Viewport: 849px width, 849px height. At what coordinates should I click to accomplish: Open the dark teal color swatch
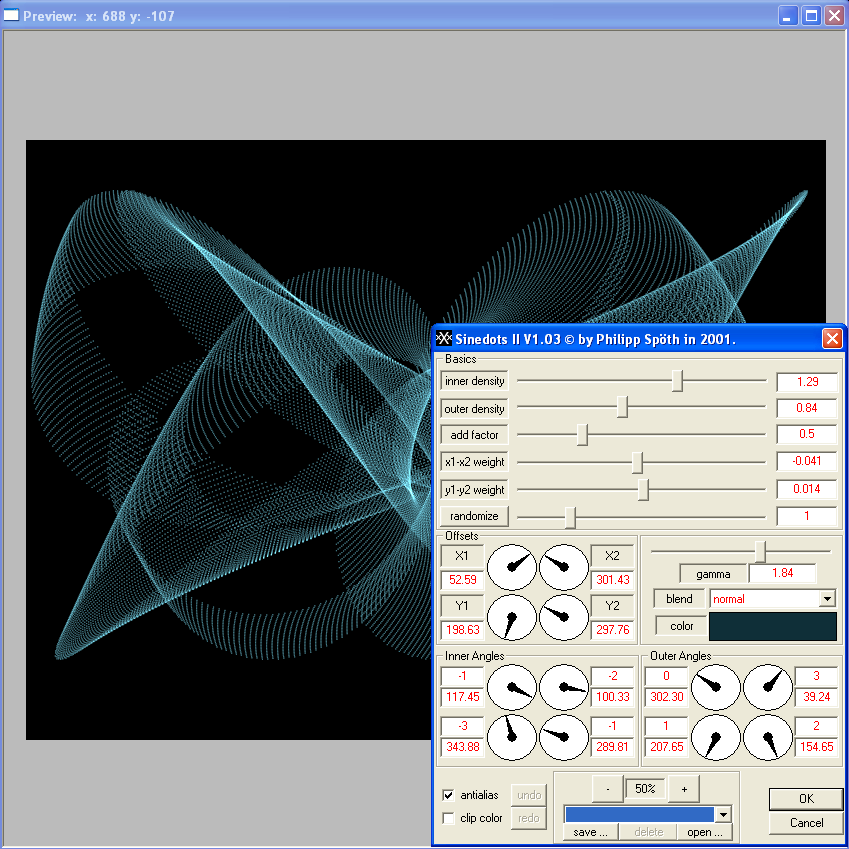click(773, 626)
